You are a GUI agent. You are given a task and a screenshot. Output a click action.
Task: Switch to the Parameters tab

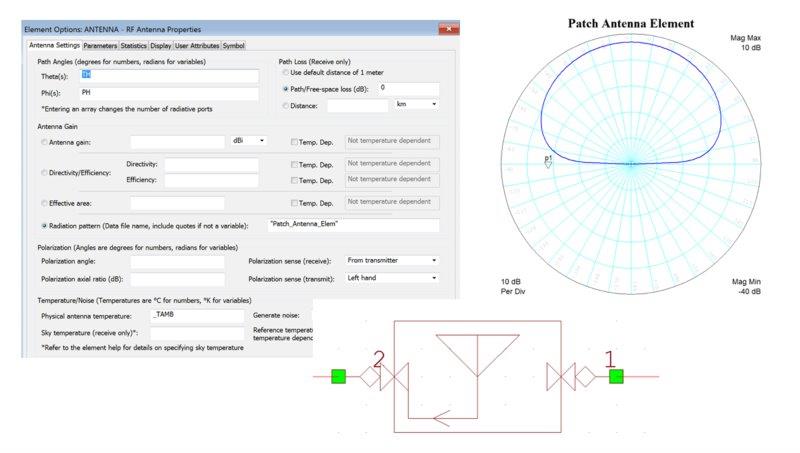(x=100, y=45)
